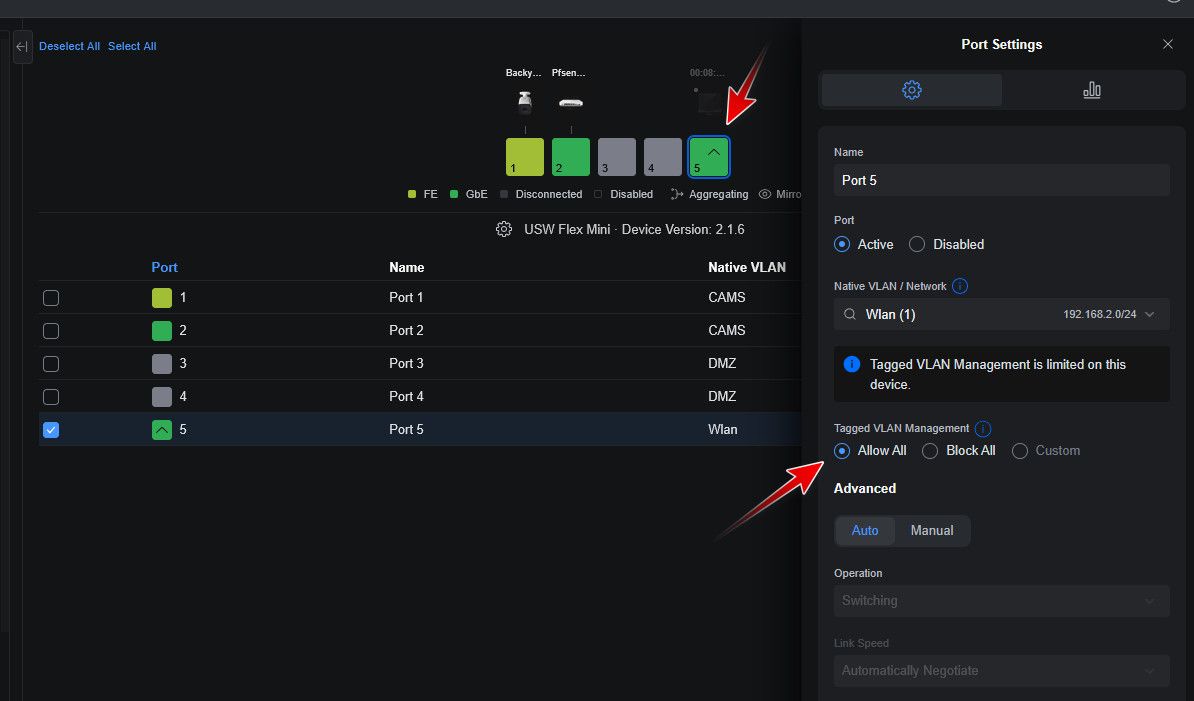Collapse the left sidebar panel arrow
The width and height of the screenshot is (1194, 701).
pos(22,47)
